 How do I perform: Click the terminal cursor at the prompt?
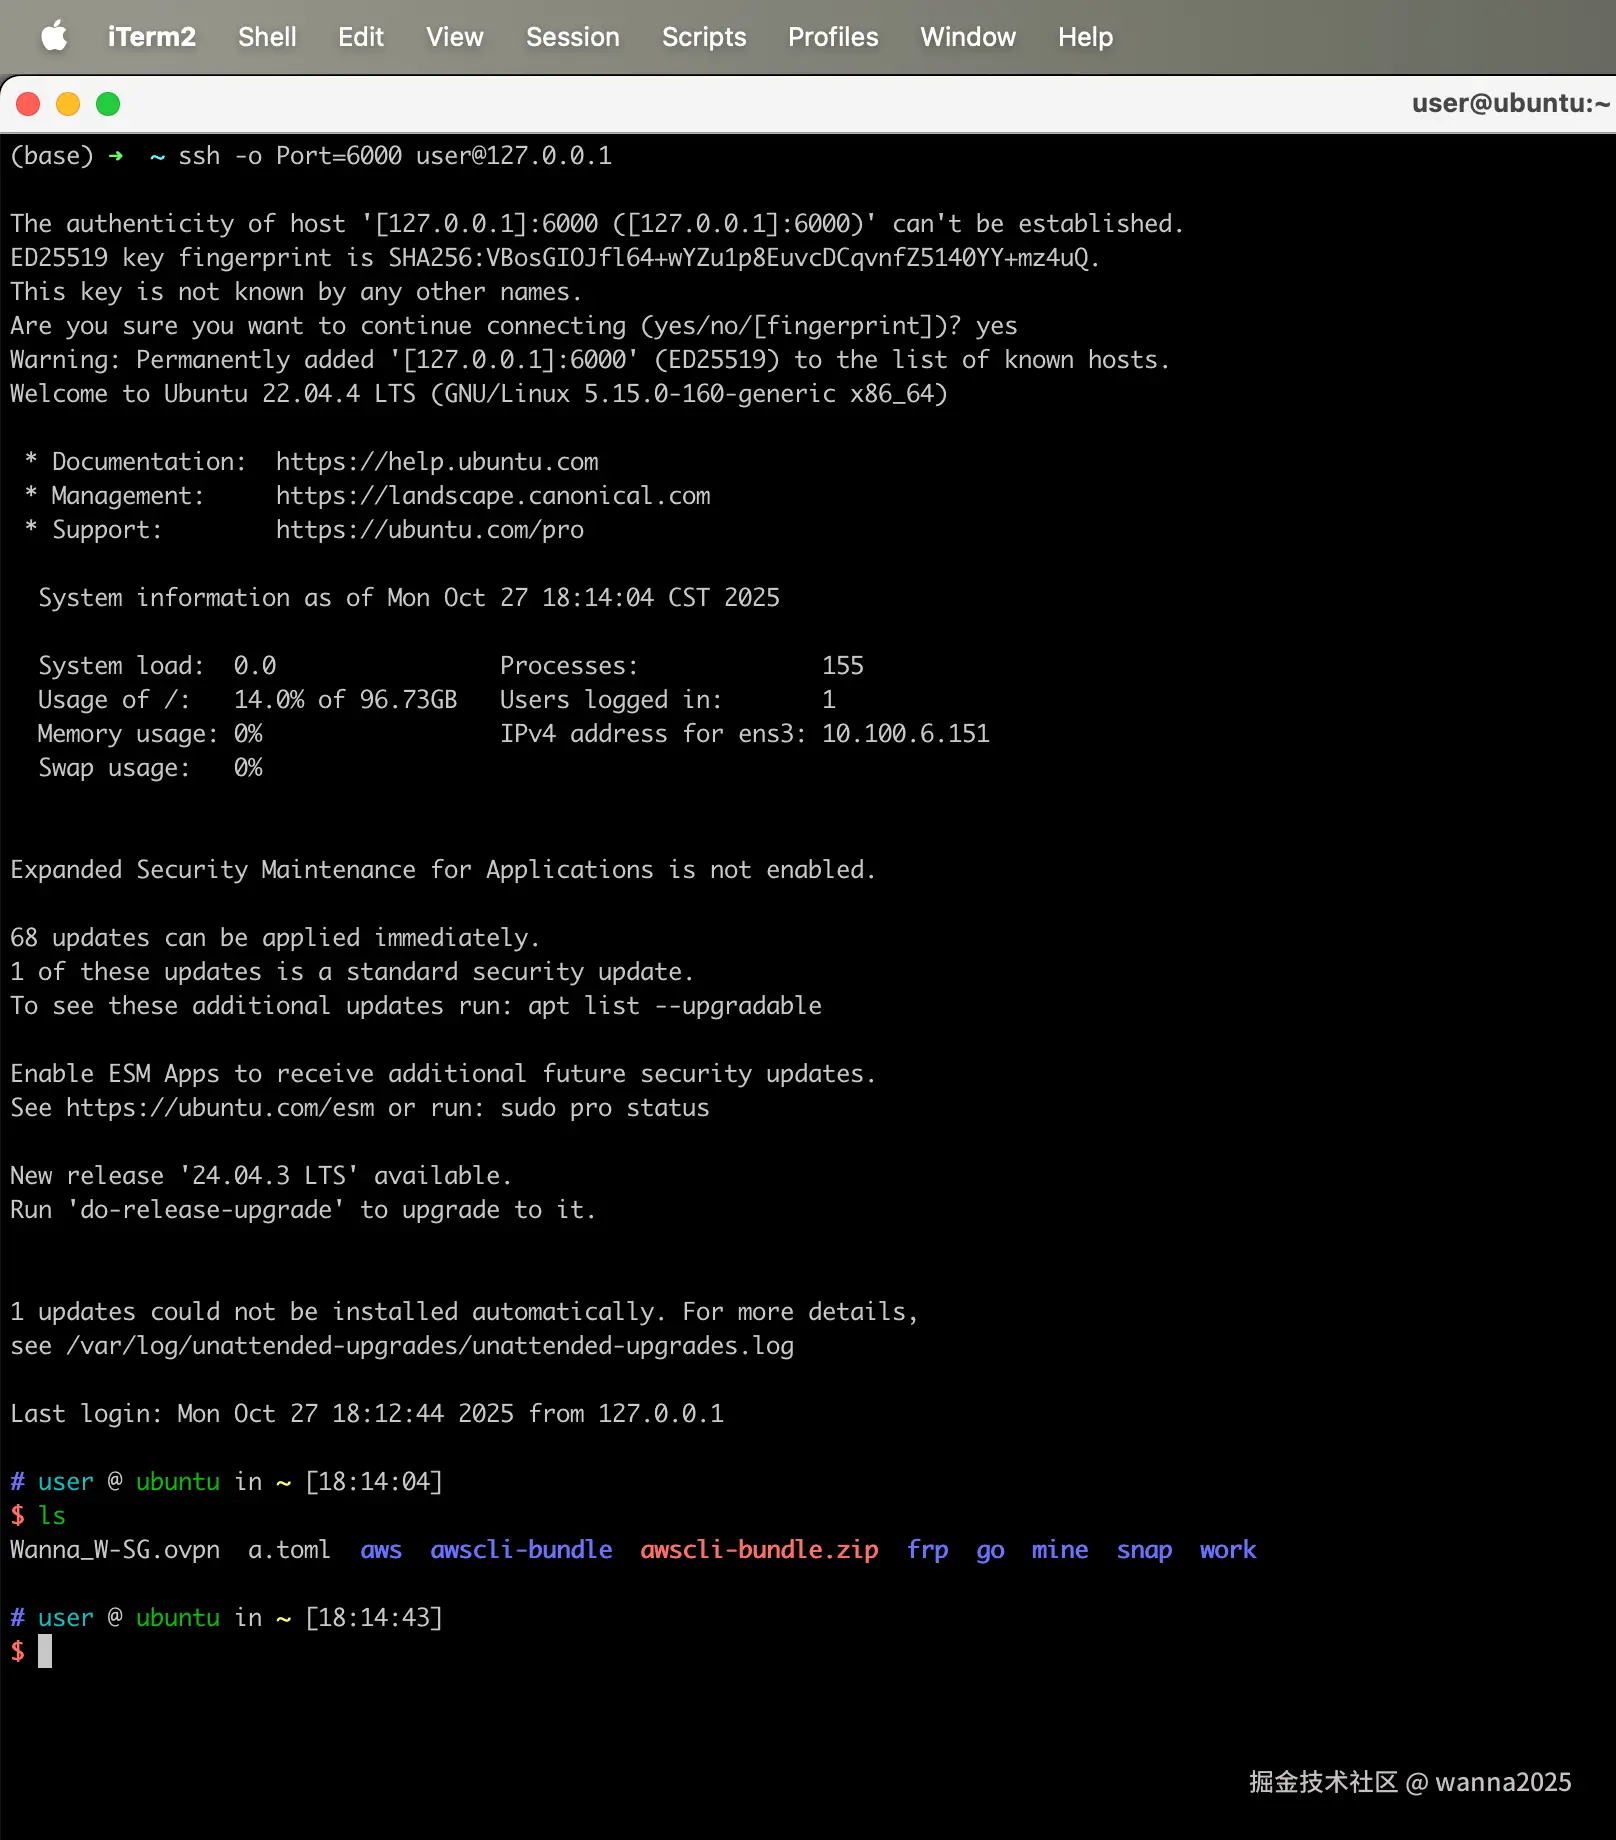[x=45, y=1651]
